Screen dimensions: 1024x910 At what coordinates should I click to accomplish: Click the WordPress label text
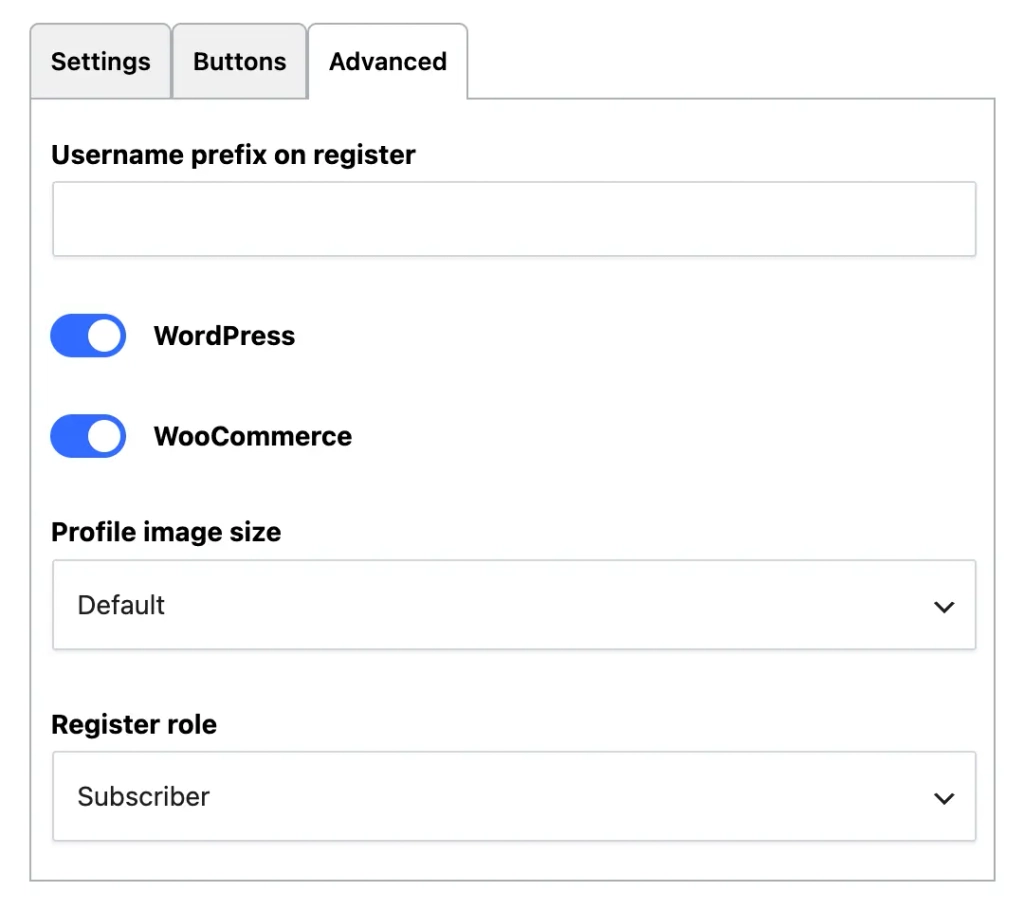[224, 336]
